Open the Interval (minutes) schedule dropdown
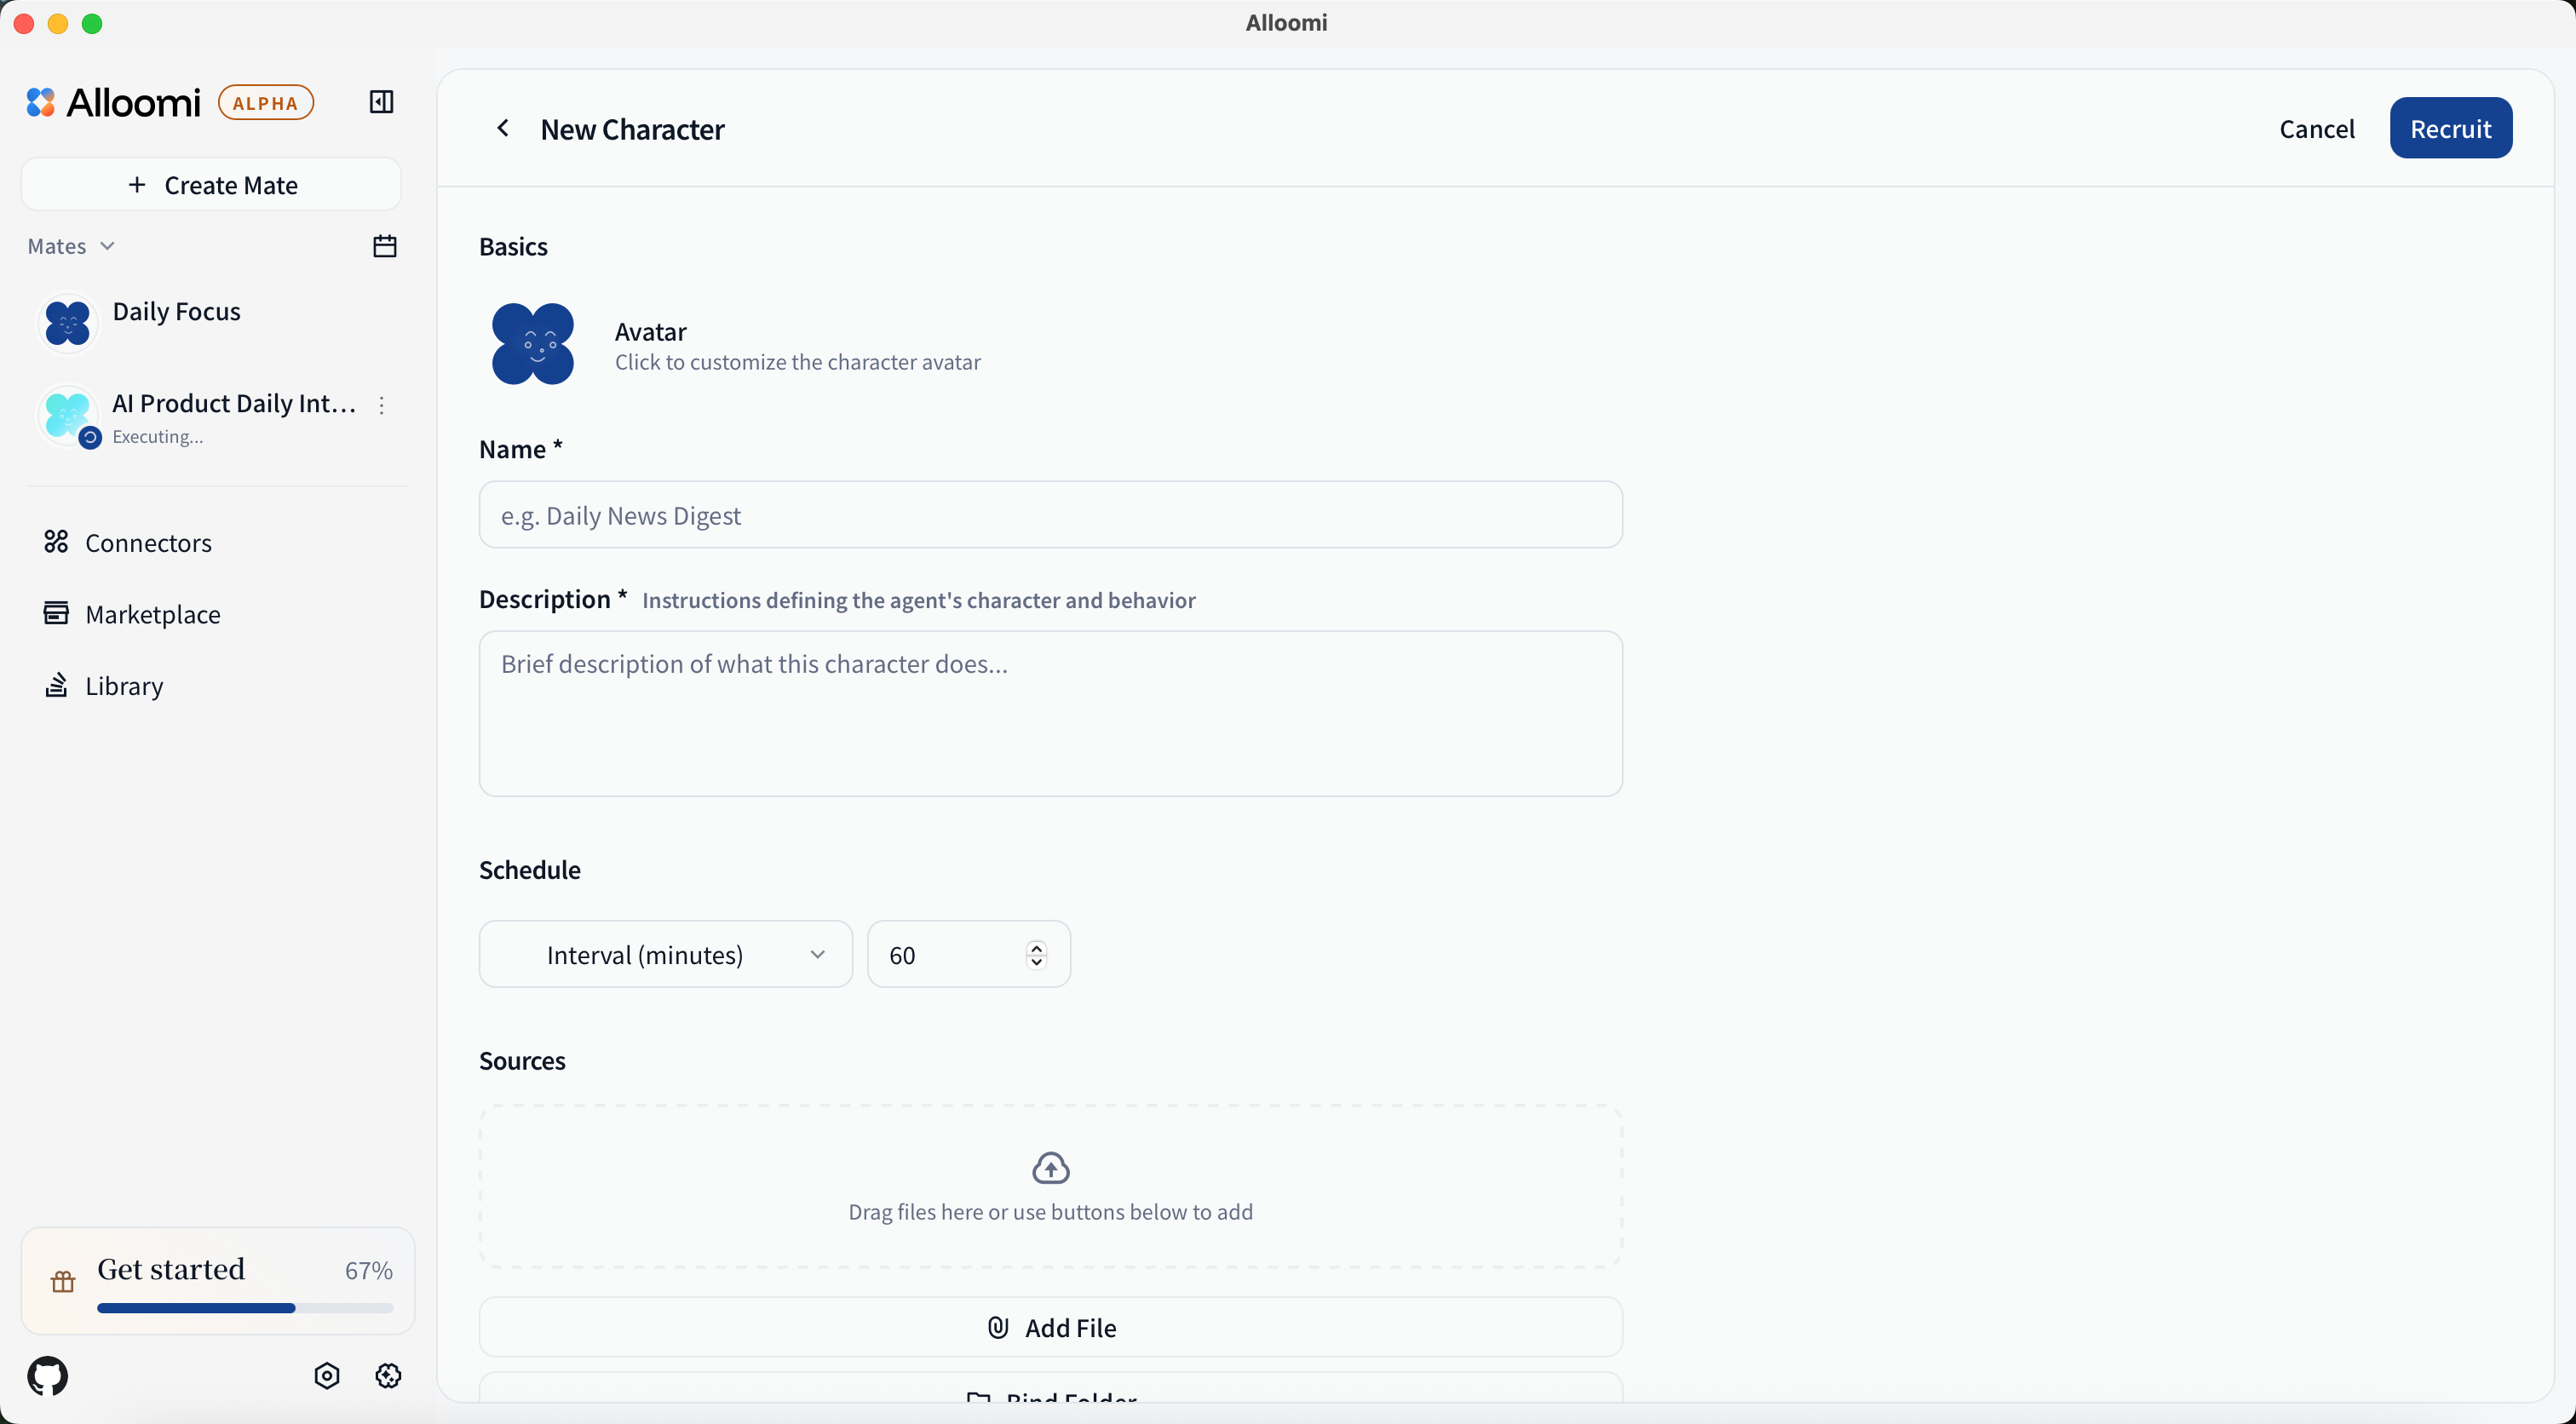This screenshot has height=1424, width=2576. coord(665,955)
